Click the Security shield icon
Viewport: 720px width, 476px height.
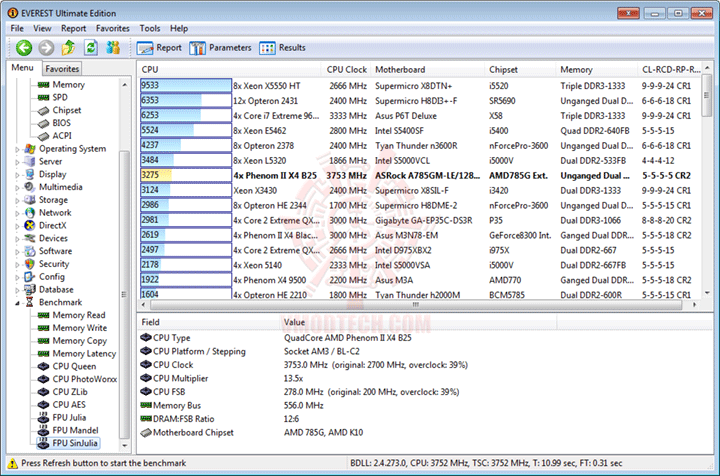pos(30,264)
